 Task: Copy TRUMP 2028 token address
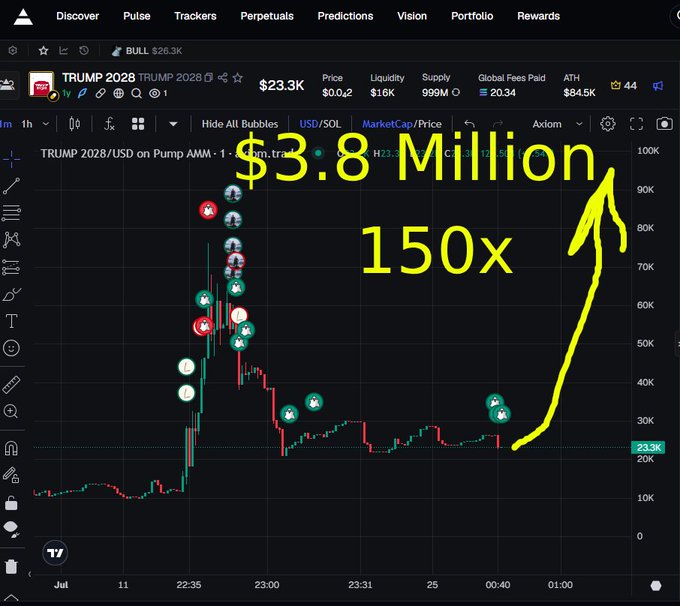(x=209, y=78)
